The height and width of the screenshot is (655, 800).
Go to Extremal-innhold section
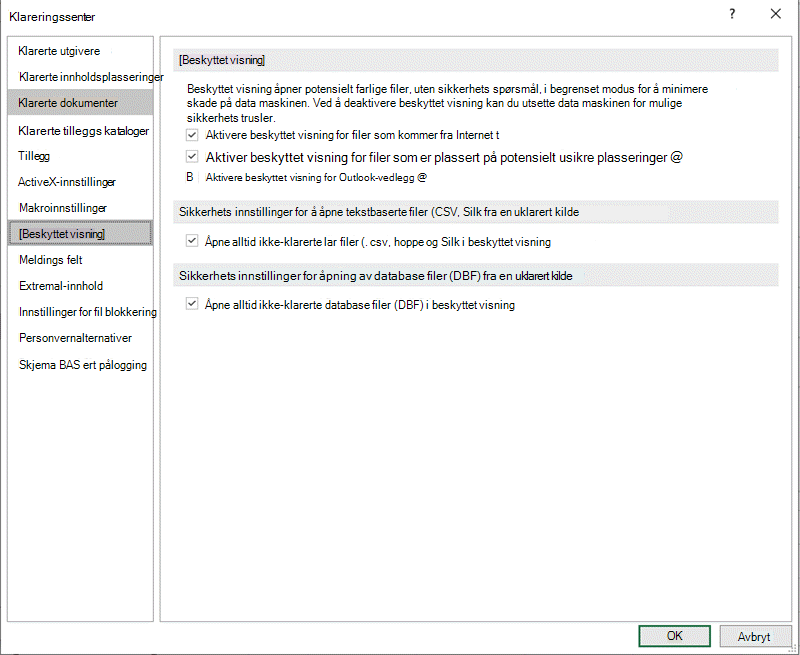point(80,286)
